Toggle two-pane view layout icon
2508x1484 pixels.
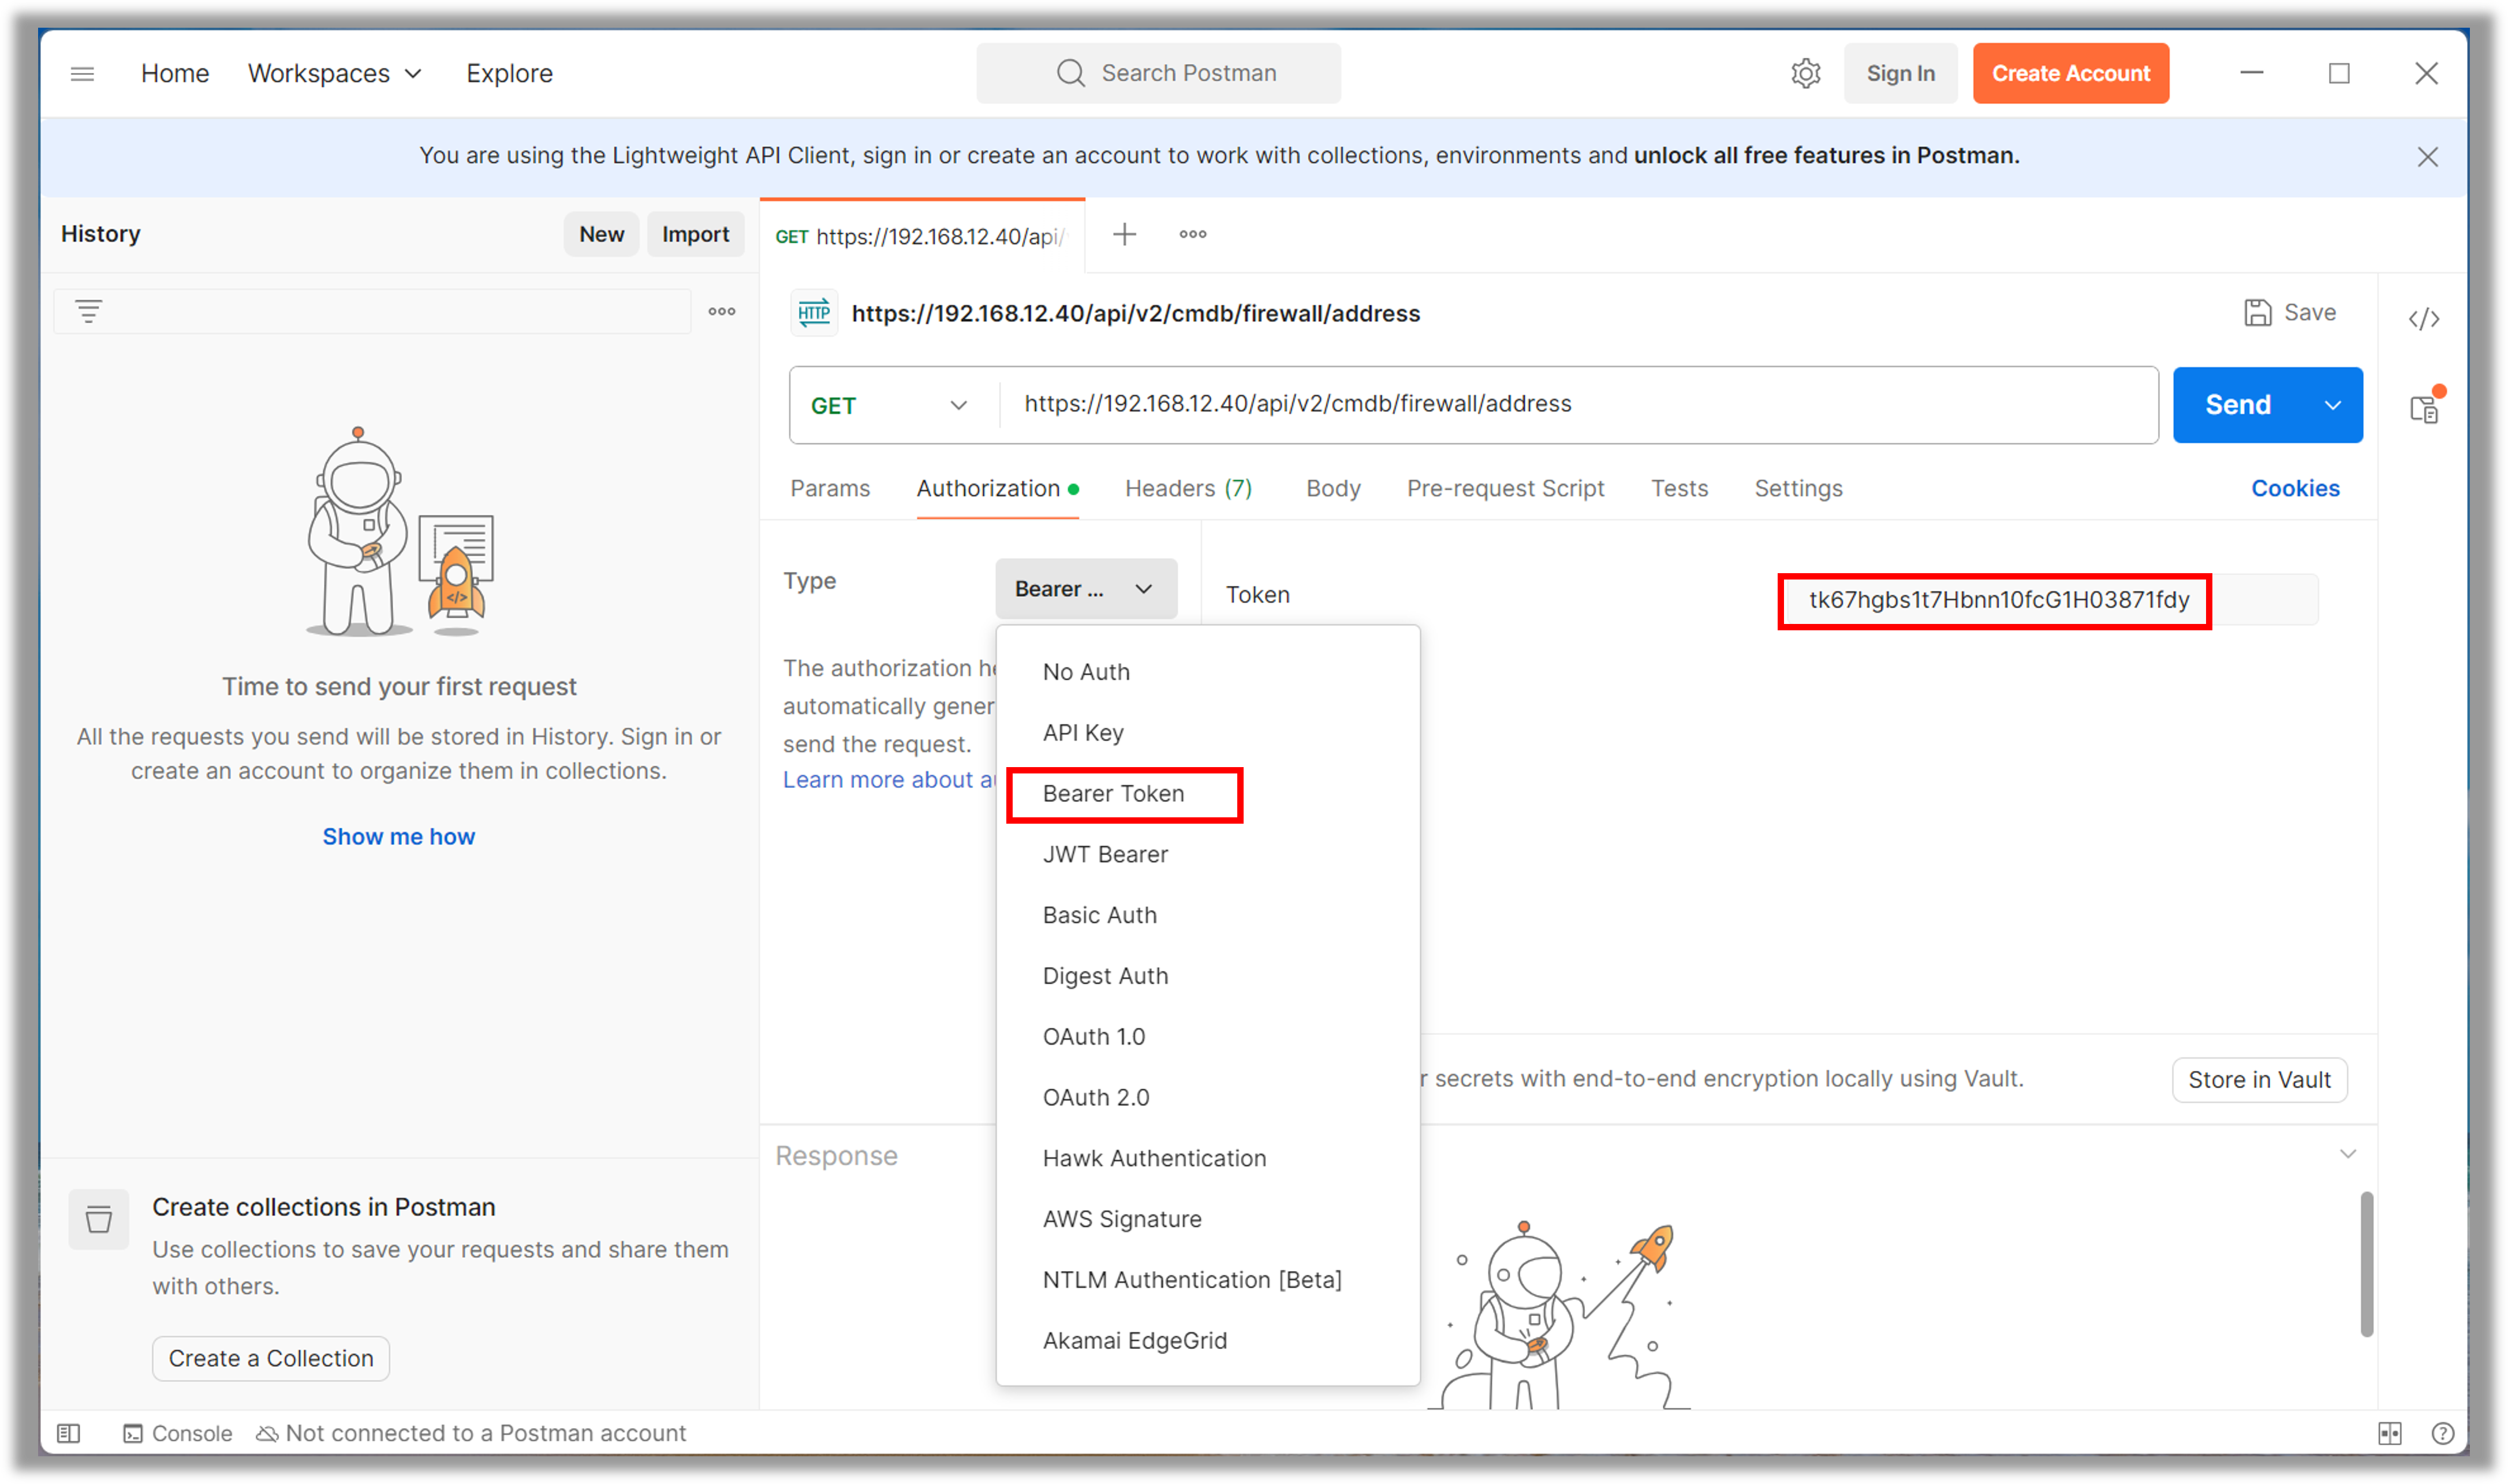(x=2389, y=1433)
